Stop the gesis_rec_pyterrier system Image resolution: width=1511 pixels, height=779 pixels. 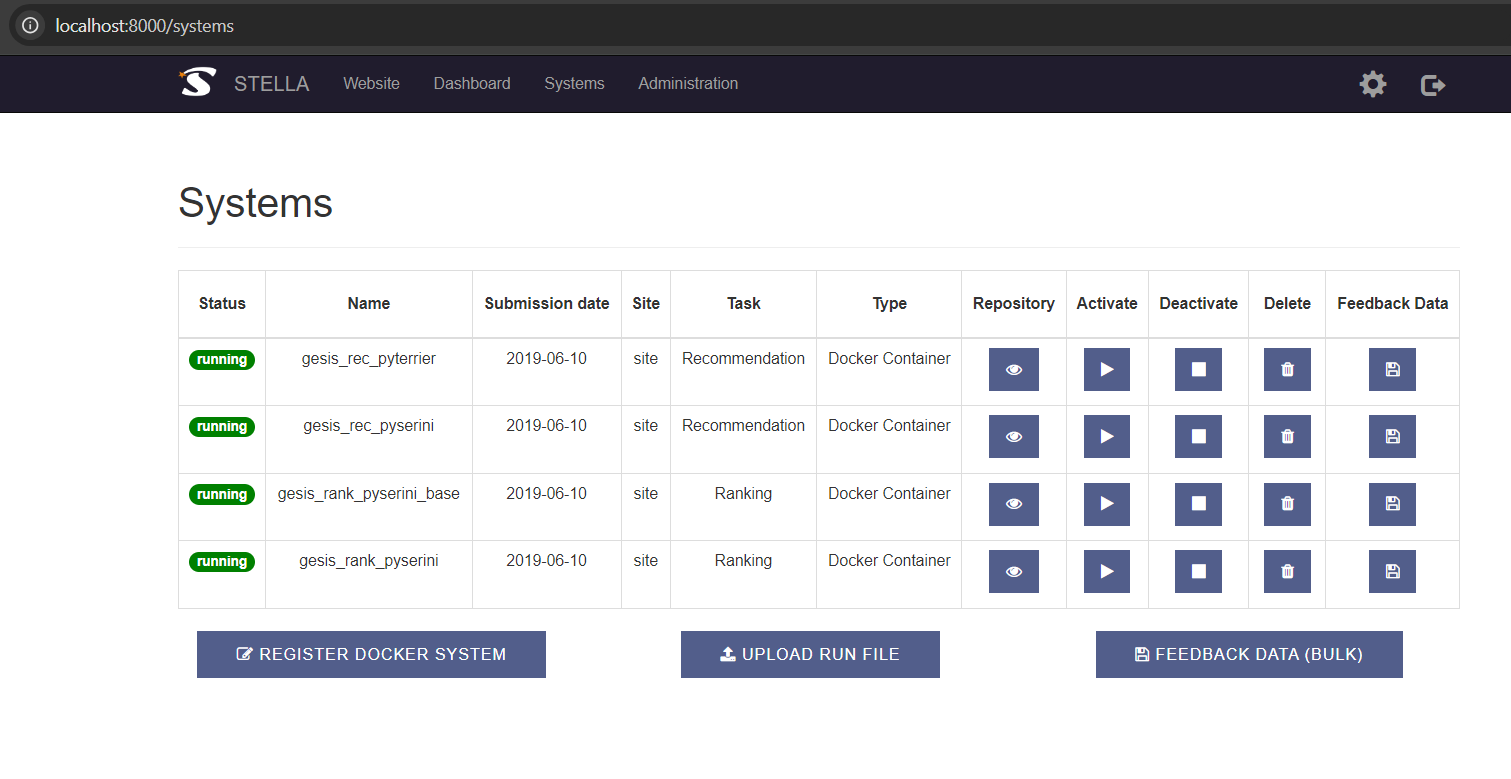pos(1198,369)
